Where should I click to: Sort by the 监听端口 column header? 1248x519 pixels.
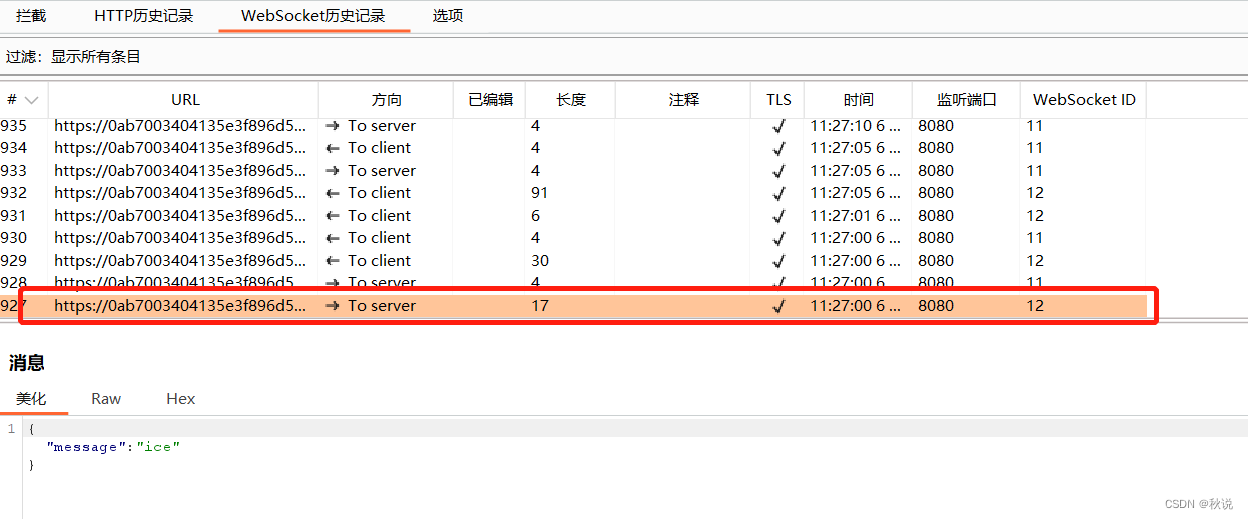tap(966, 100)
